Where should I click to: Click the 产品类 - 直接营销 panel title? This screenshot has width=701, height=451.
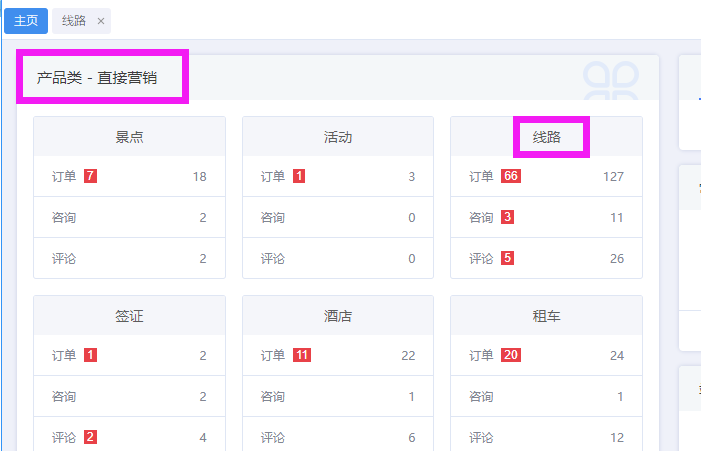pos(97,77)
